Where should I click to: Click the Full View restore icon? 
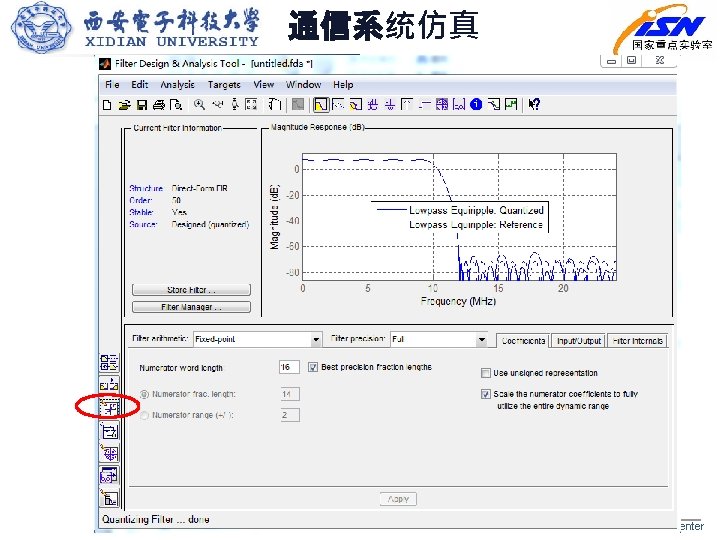[x=251, y=105]
